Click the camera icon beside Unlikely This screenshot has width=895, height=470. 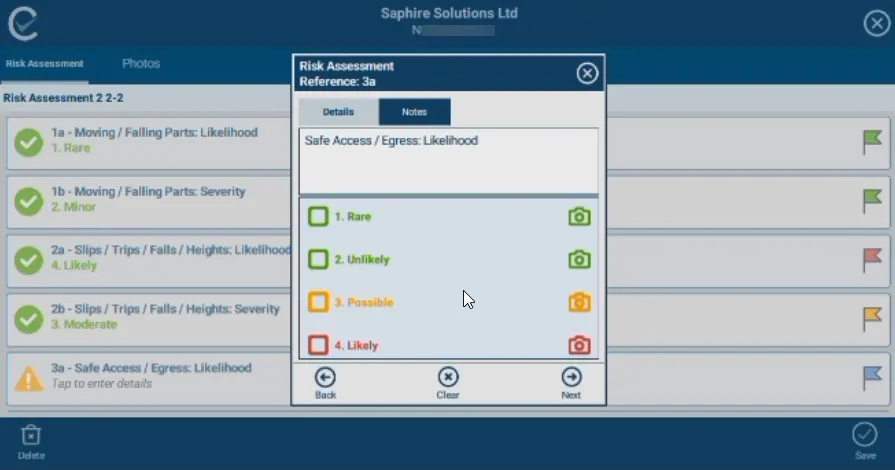coord(579,259)
